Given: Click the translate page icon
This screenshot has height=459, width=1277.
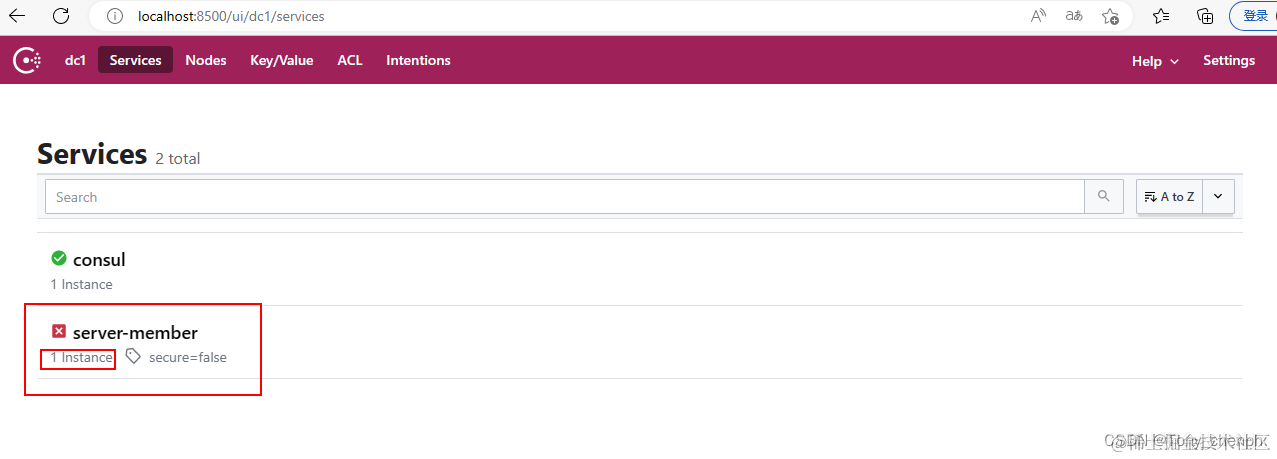Looking at the screenshot, I should pos(1074,16).
